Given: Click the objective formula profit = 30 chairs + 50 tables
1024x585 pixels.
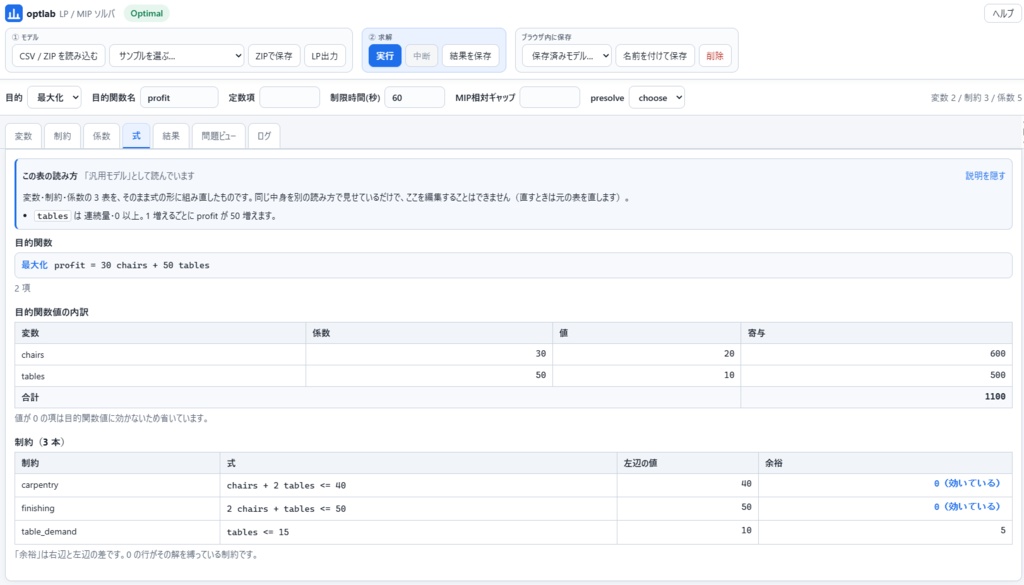Looking at the screenshot, I should pyautogui.click(x=132, y=265).
